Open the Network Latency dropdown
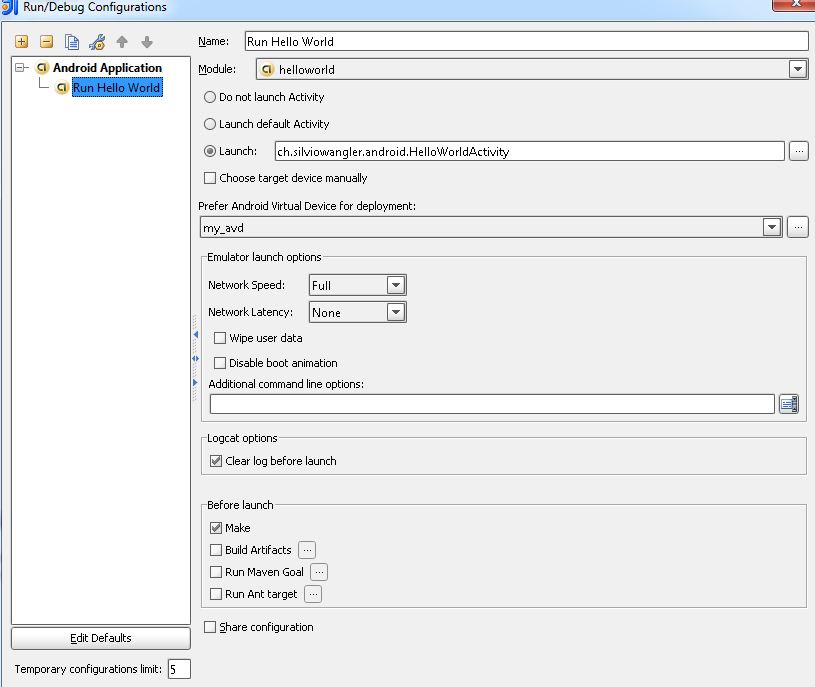The image size is (815, 687). pyautogui.click(x=396, y=312)
